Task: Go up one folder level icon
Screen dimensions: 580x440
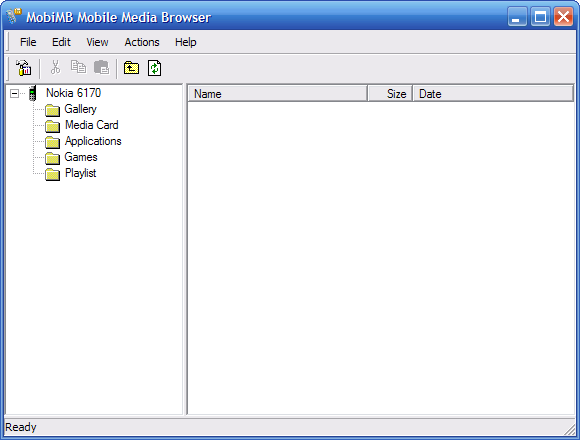Action: coord(131,68)
